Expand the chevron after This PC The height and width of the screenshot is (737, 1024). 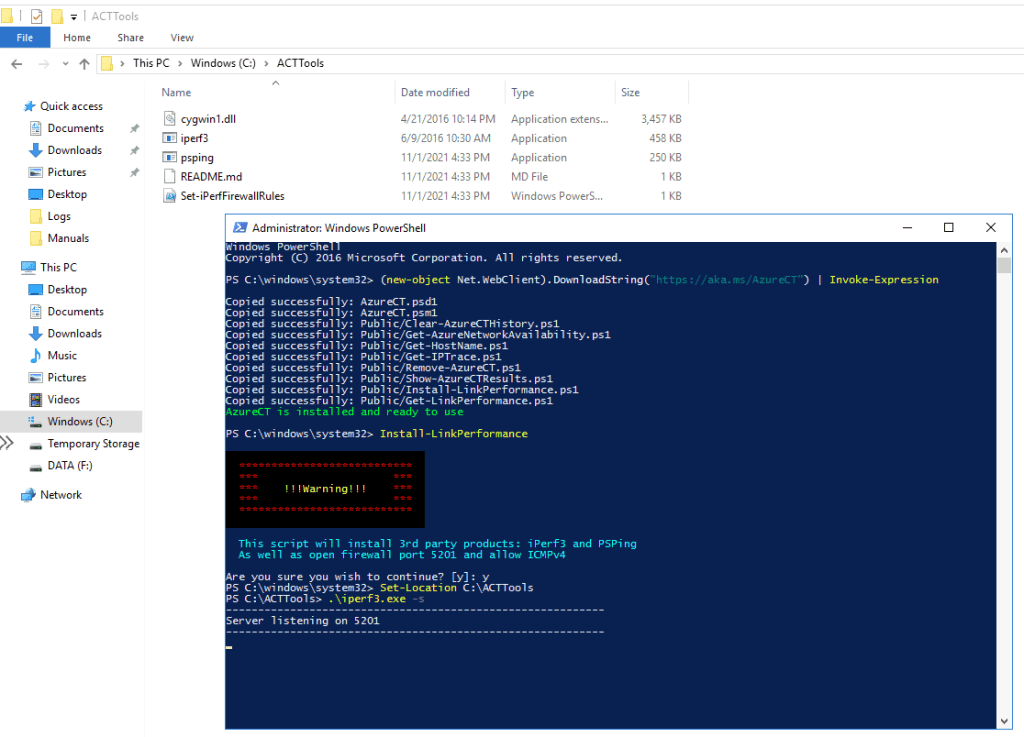180,63
